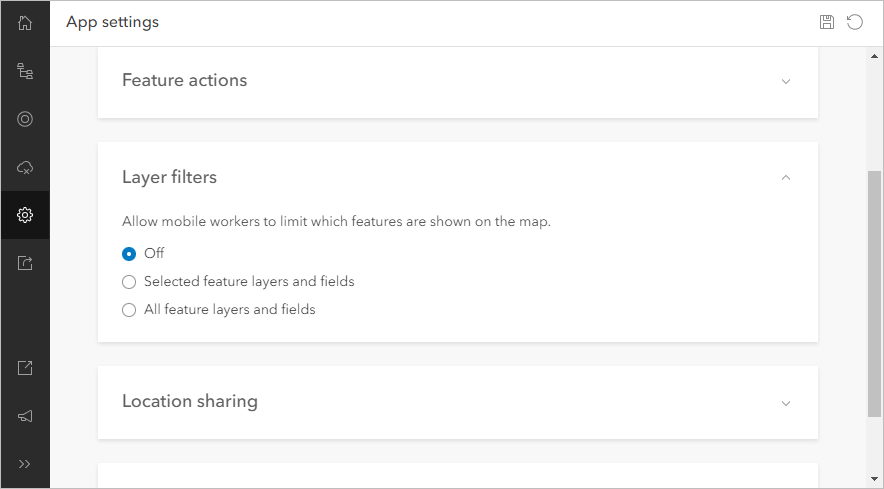Select the App settings gear icon
884x489 pixels.
pyautogui.click(x=25, y=215)
